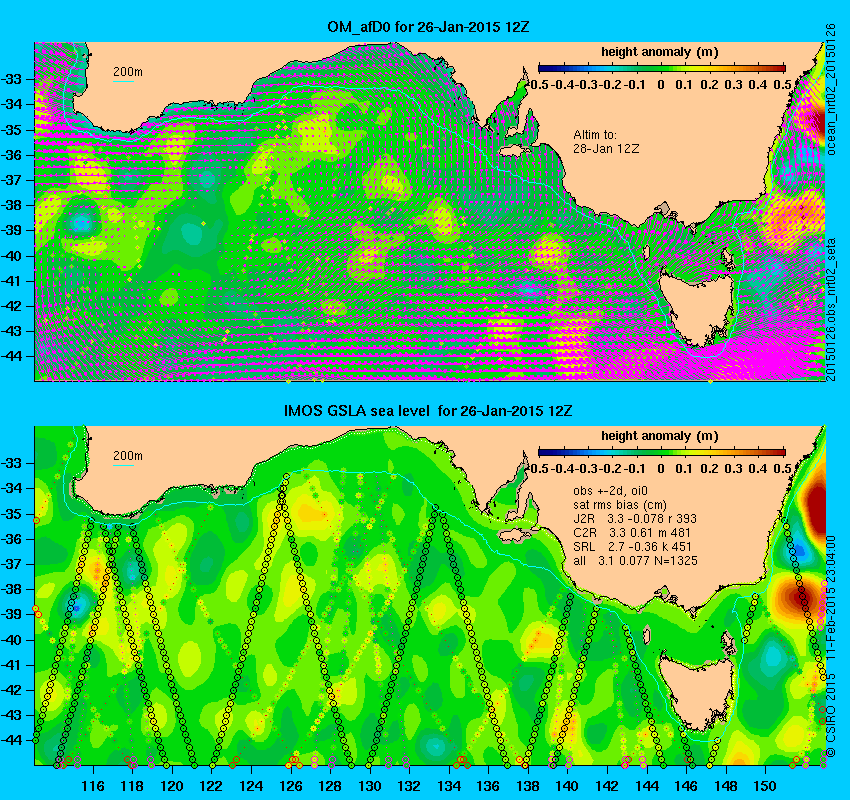Click the "SRL 2.7 -0.36 k 451" statistics row
This screenshot has width=850, height=800.
pyautogui.click(x=632, y=547)
